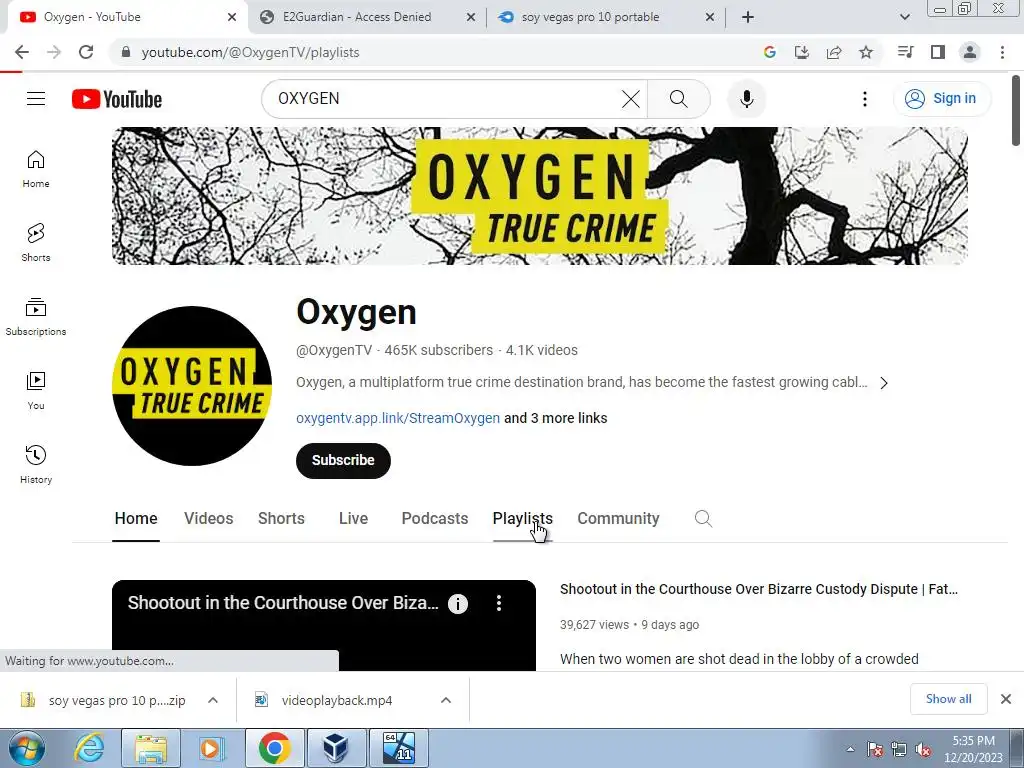
Task: Launch Internet Explorer from taskbar
Action: tap(89, 748)
